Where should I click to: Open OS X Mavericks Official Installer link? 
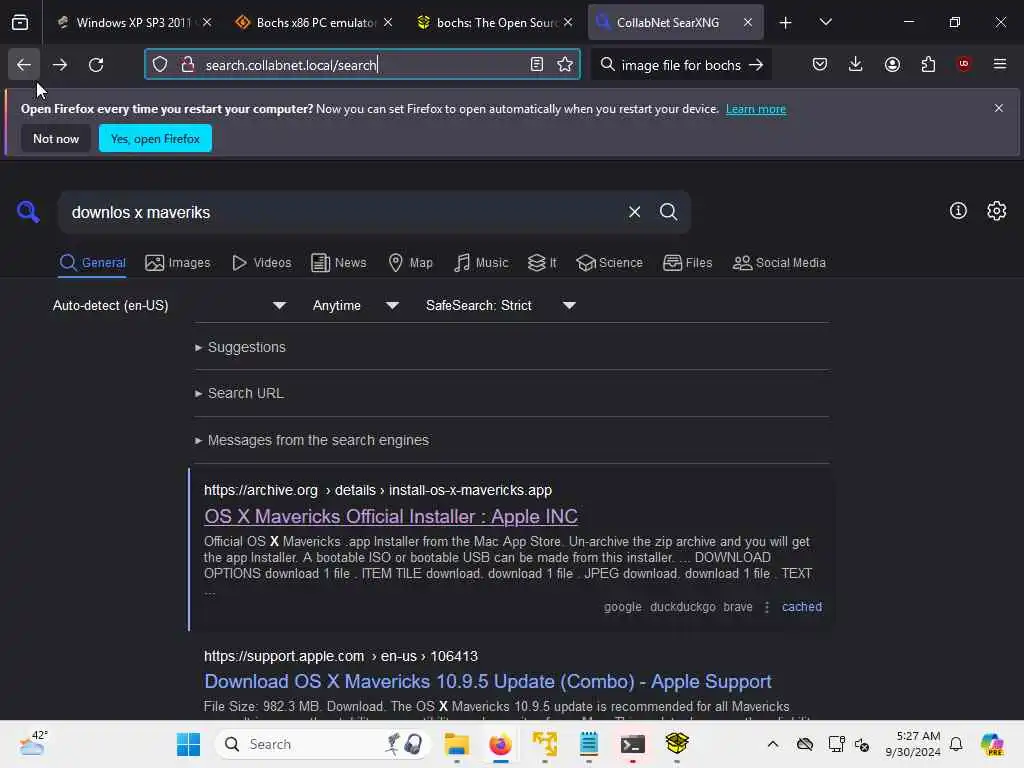click(x=391, y=516)
